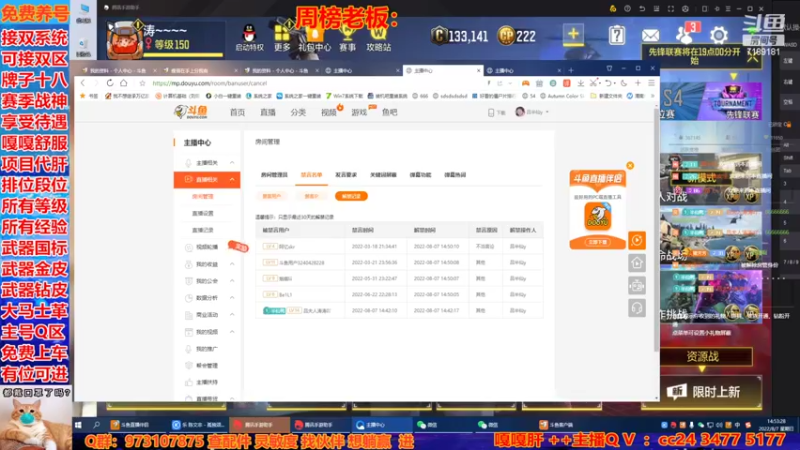Reload the page with refresh icon
The image size is (800, 450).
coord(110,83)
